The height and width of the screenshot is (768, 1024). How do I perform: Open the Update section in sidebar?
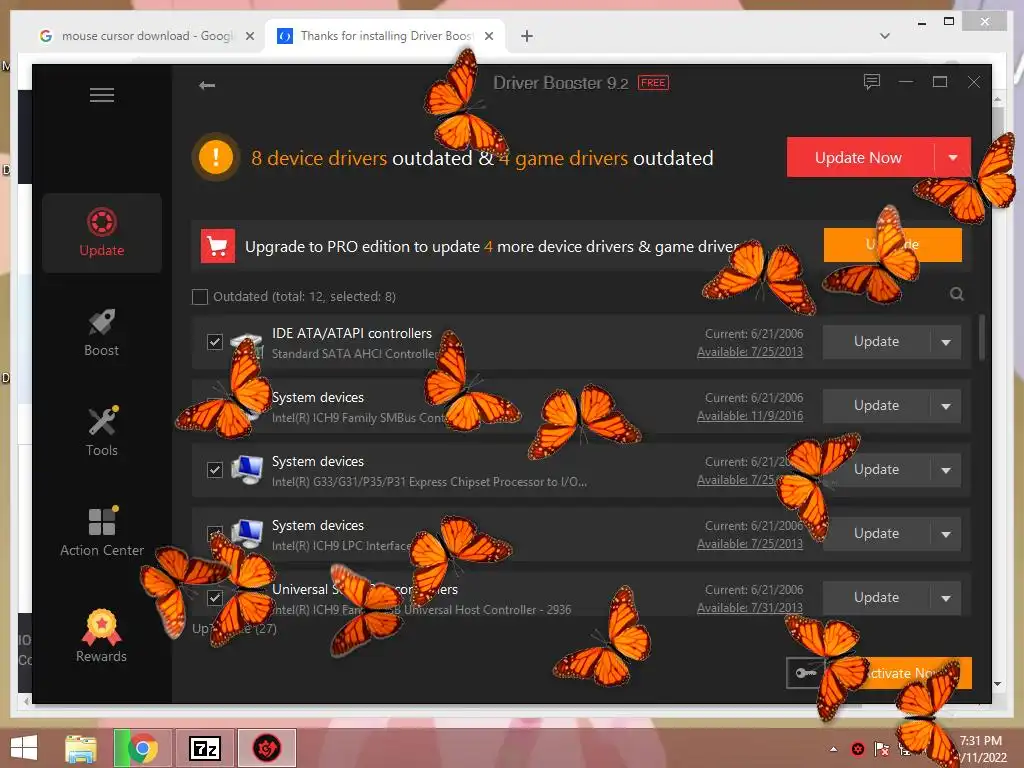pos(102,232)
